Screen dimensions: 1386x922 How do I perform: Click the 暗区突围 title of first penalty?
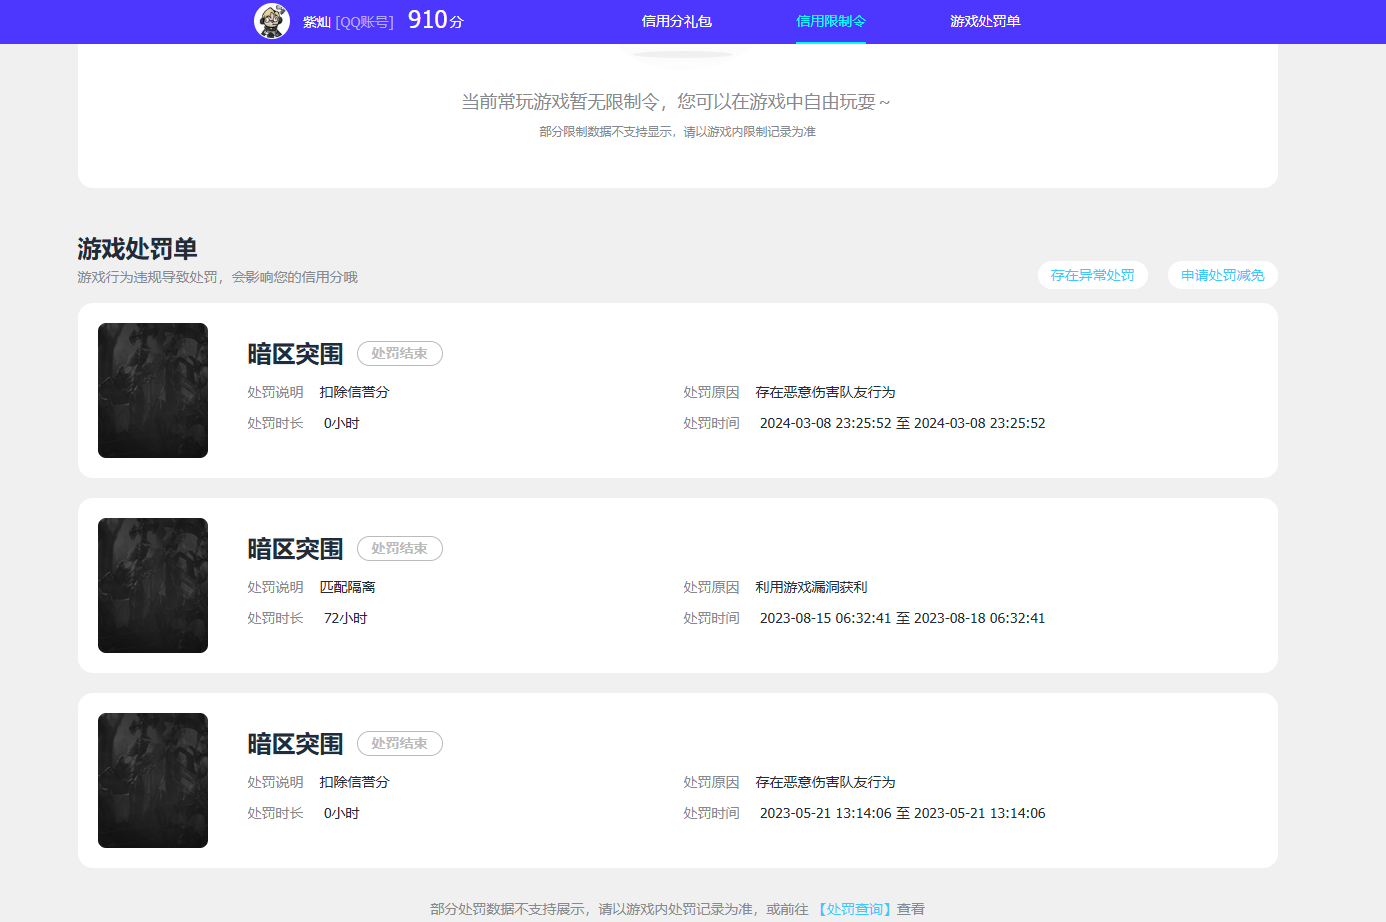[x=295, y=354]
